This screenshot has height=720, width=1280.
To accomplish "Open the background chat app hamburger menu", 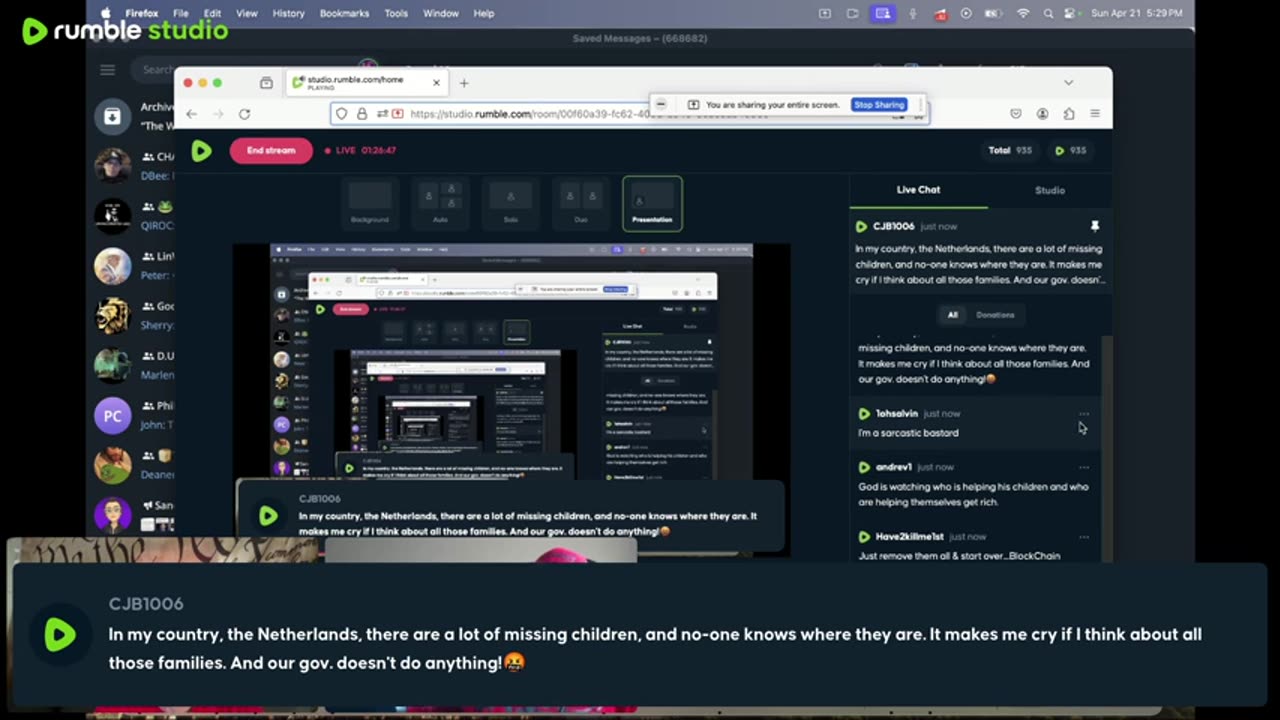I will click(107, 70).
